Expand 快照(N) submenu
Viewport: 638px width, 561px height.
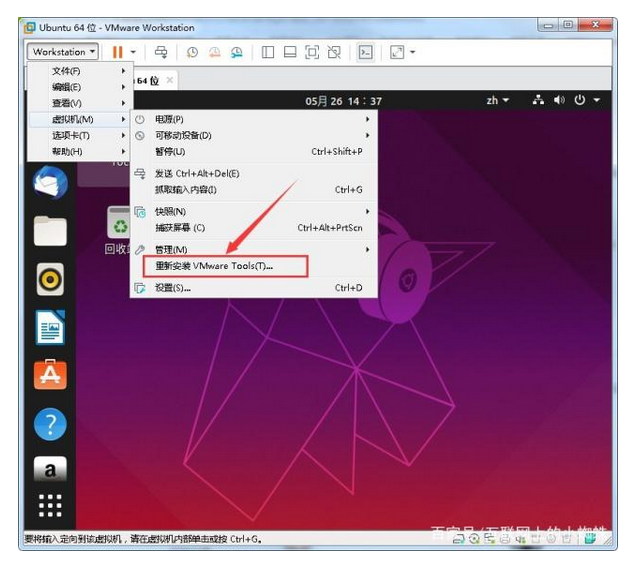click(x=253, y=212)
